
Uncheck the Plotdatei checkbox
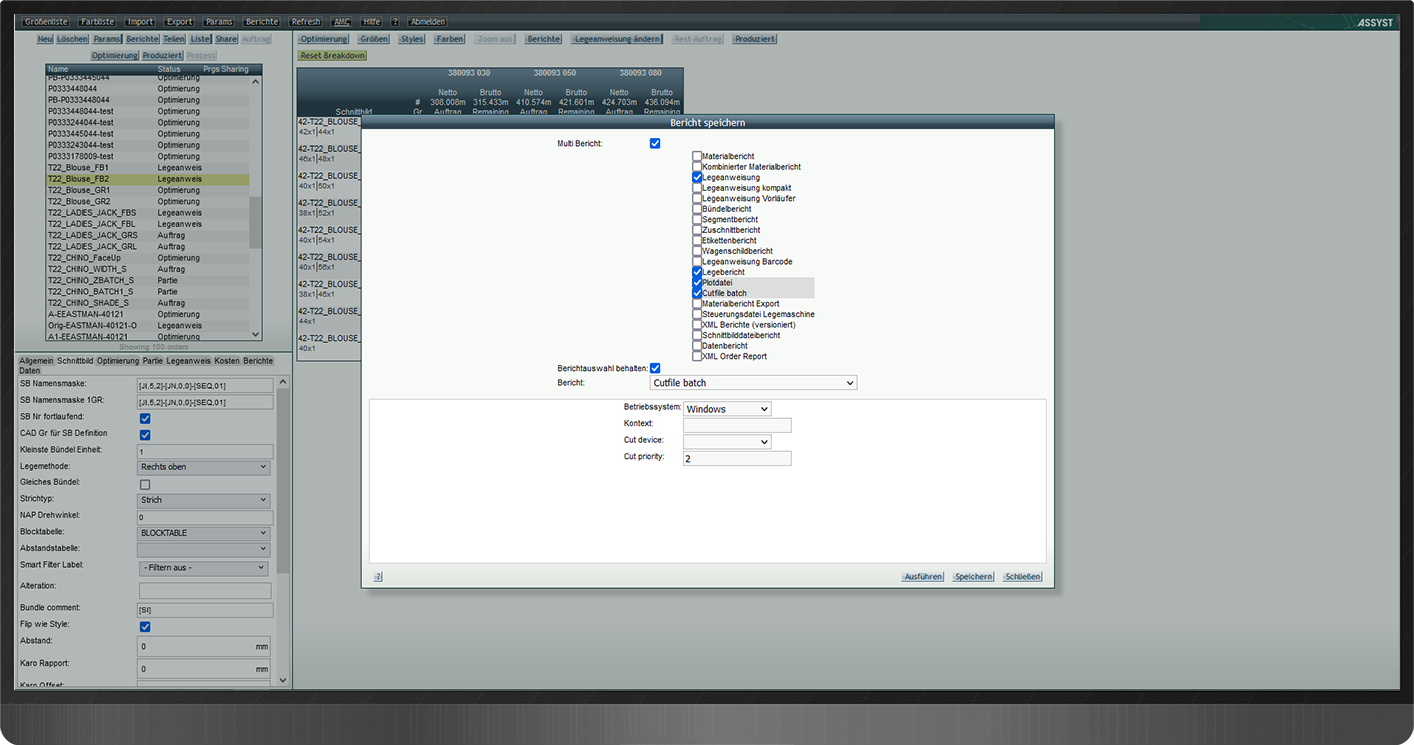point(697,282)
